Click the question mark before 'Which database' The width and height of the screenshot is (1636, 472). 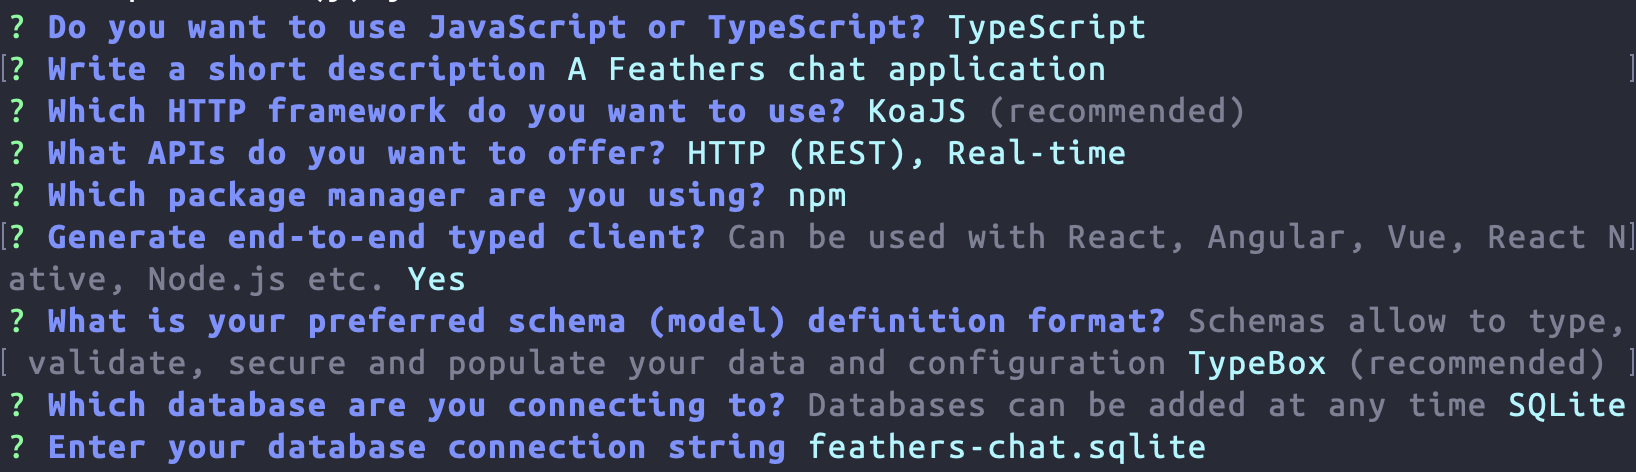tap(17, 405)
